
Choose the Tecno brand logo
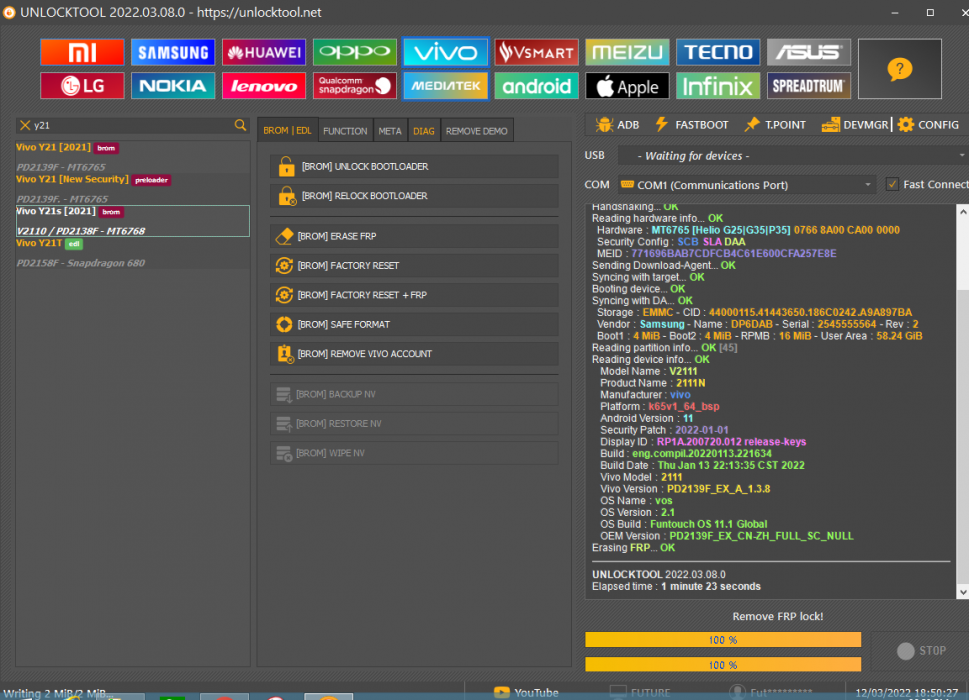coord(717,53)
